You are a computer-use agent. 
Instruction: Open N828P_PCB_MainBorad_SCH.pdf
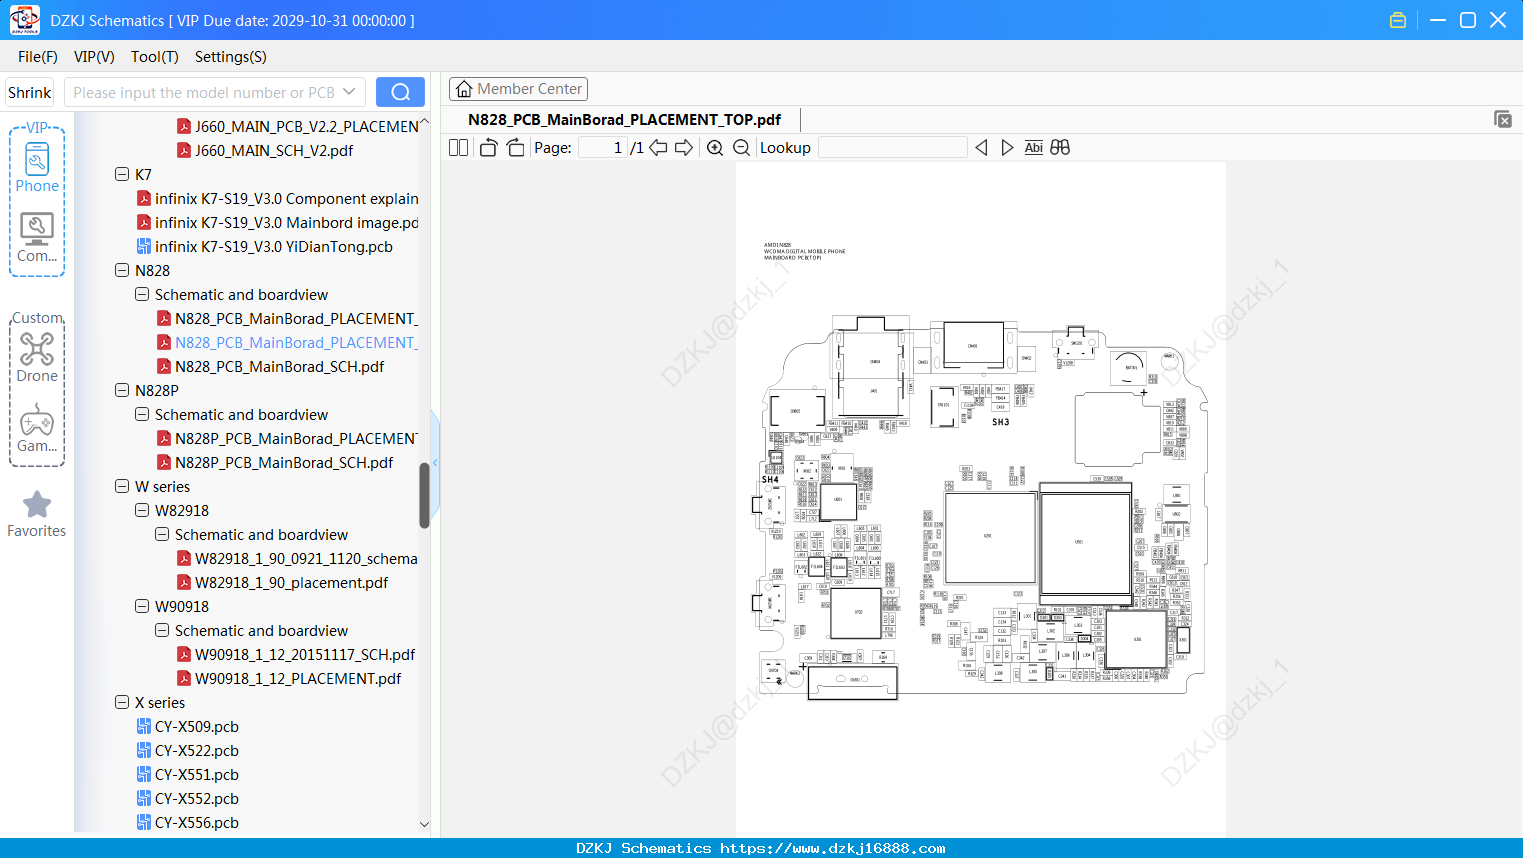[x=275, y=462]
